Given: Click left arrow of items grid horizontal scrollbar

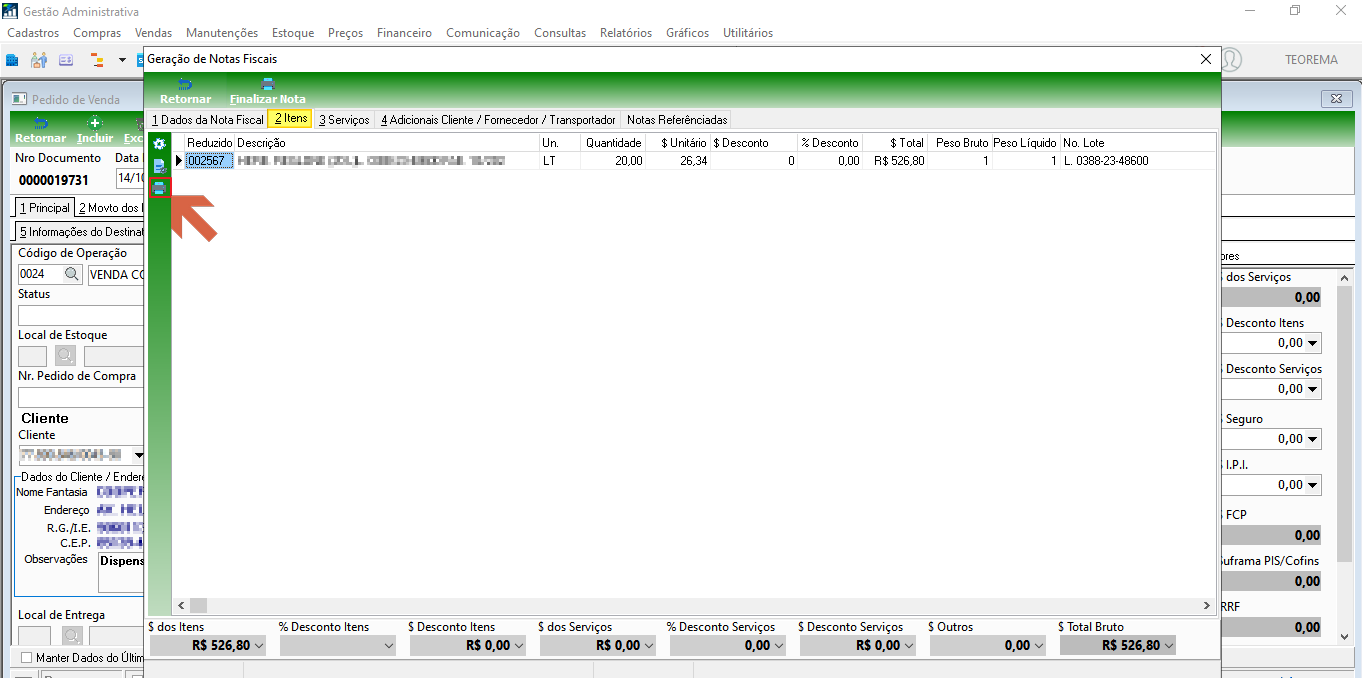Looking at the screenshot, I should [x=181, y=605].
